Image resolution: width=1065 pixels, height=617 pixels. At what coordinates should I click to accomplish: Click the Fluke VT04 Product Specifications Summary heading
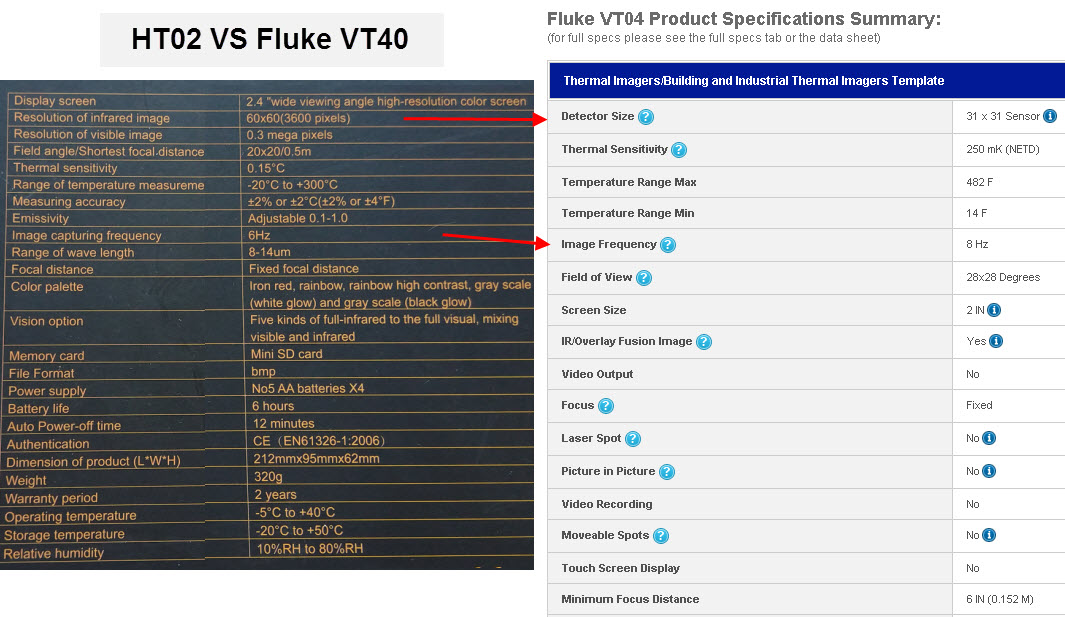tap(744, 19)
